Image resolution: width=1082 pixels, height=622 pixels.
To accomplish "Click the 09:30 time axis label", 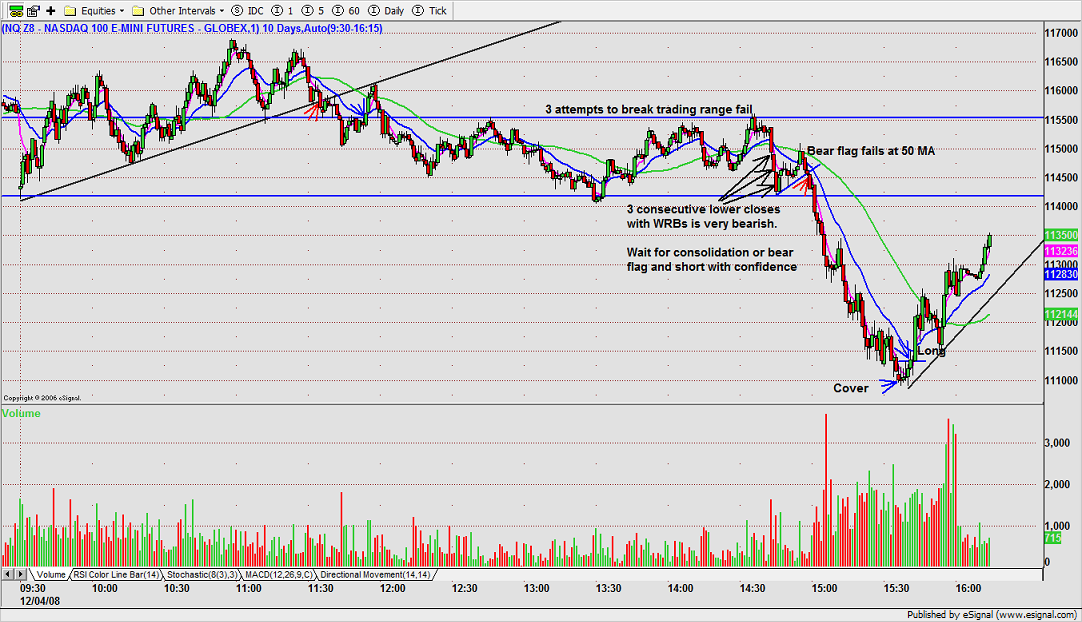I will click(32, 588).
